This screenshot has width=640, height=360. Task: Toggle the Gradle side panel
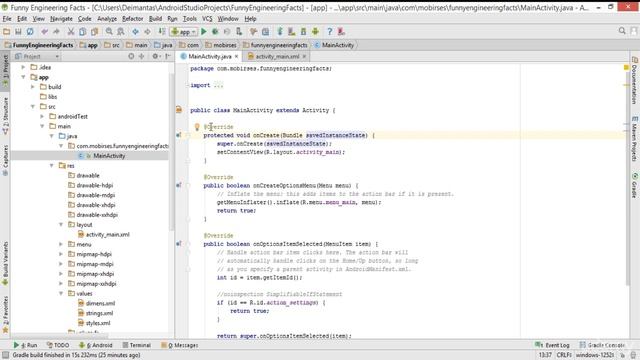(x=635, y=186)
